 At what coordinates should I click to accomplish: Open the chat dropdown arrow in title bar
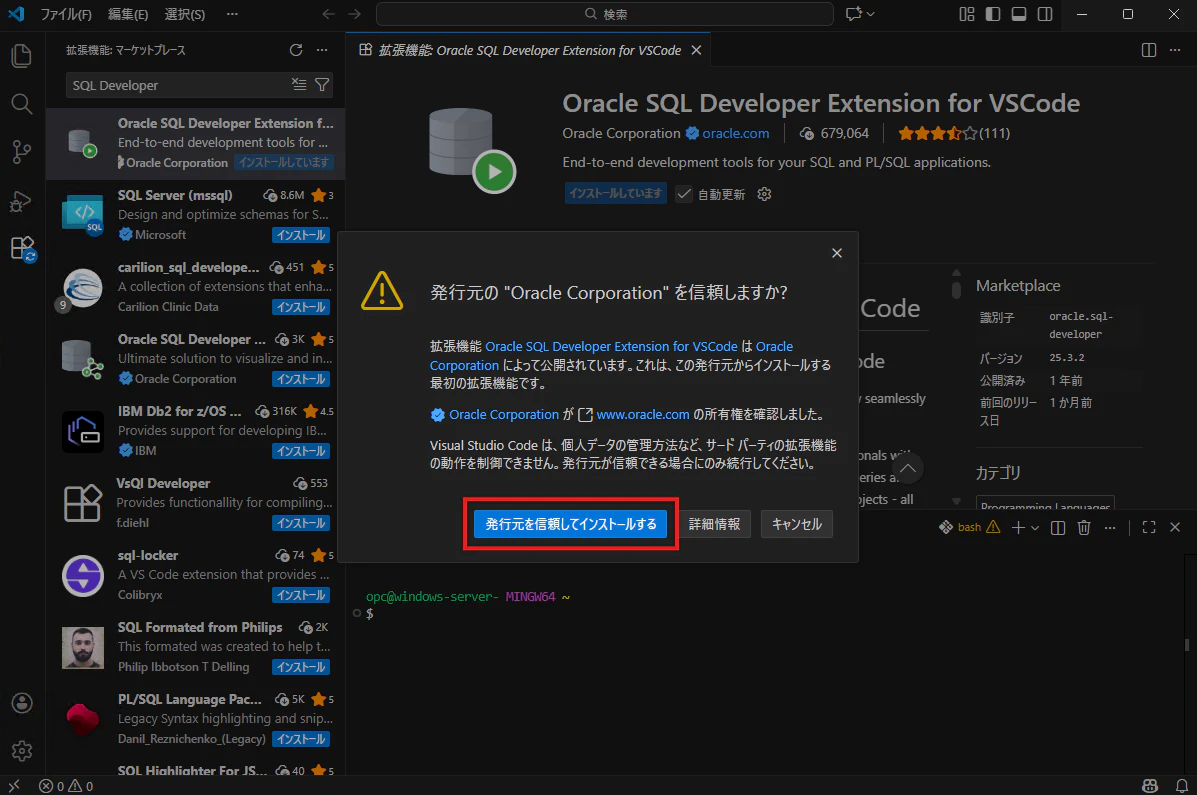point(870,14)
